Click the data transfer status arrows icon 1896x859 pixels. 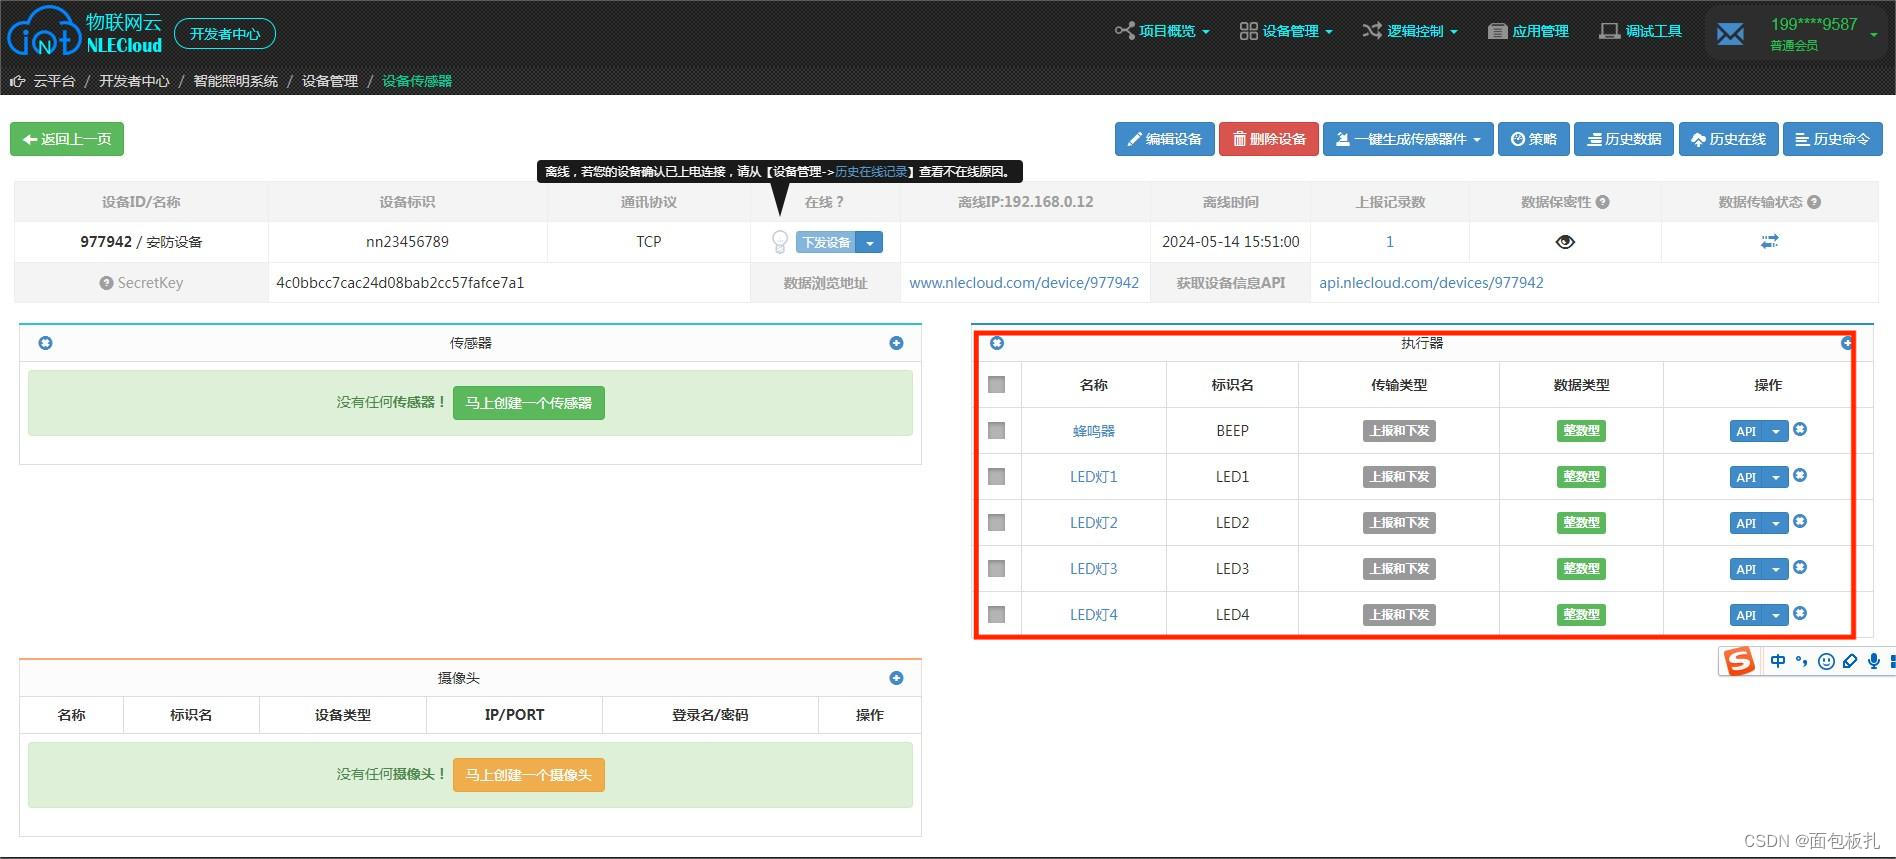1769,241
